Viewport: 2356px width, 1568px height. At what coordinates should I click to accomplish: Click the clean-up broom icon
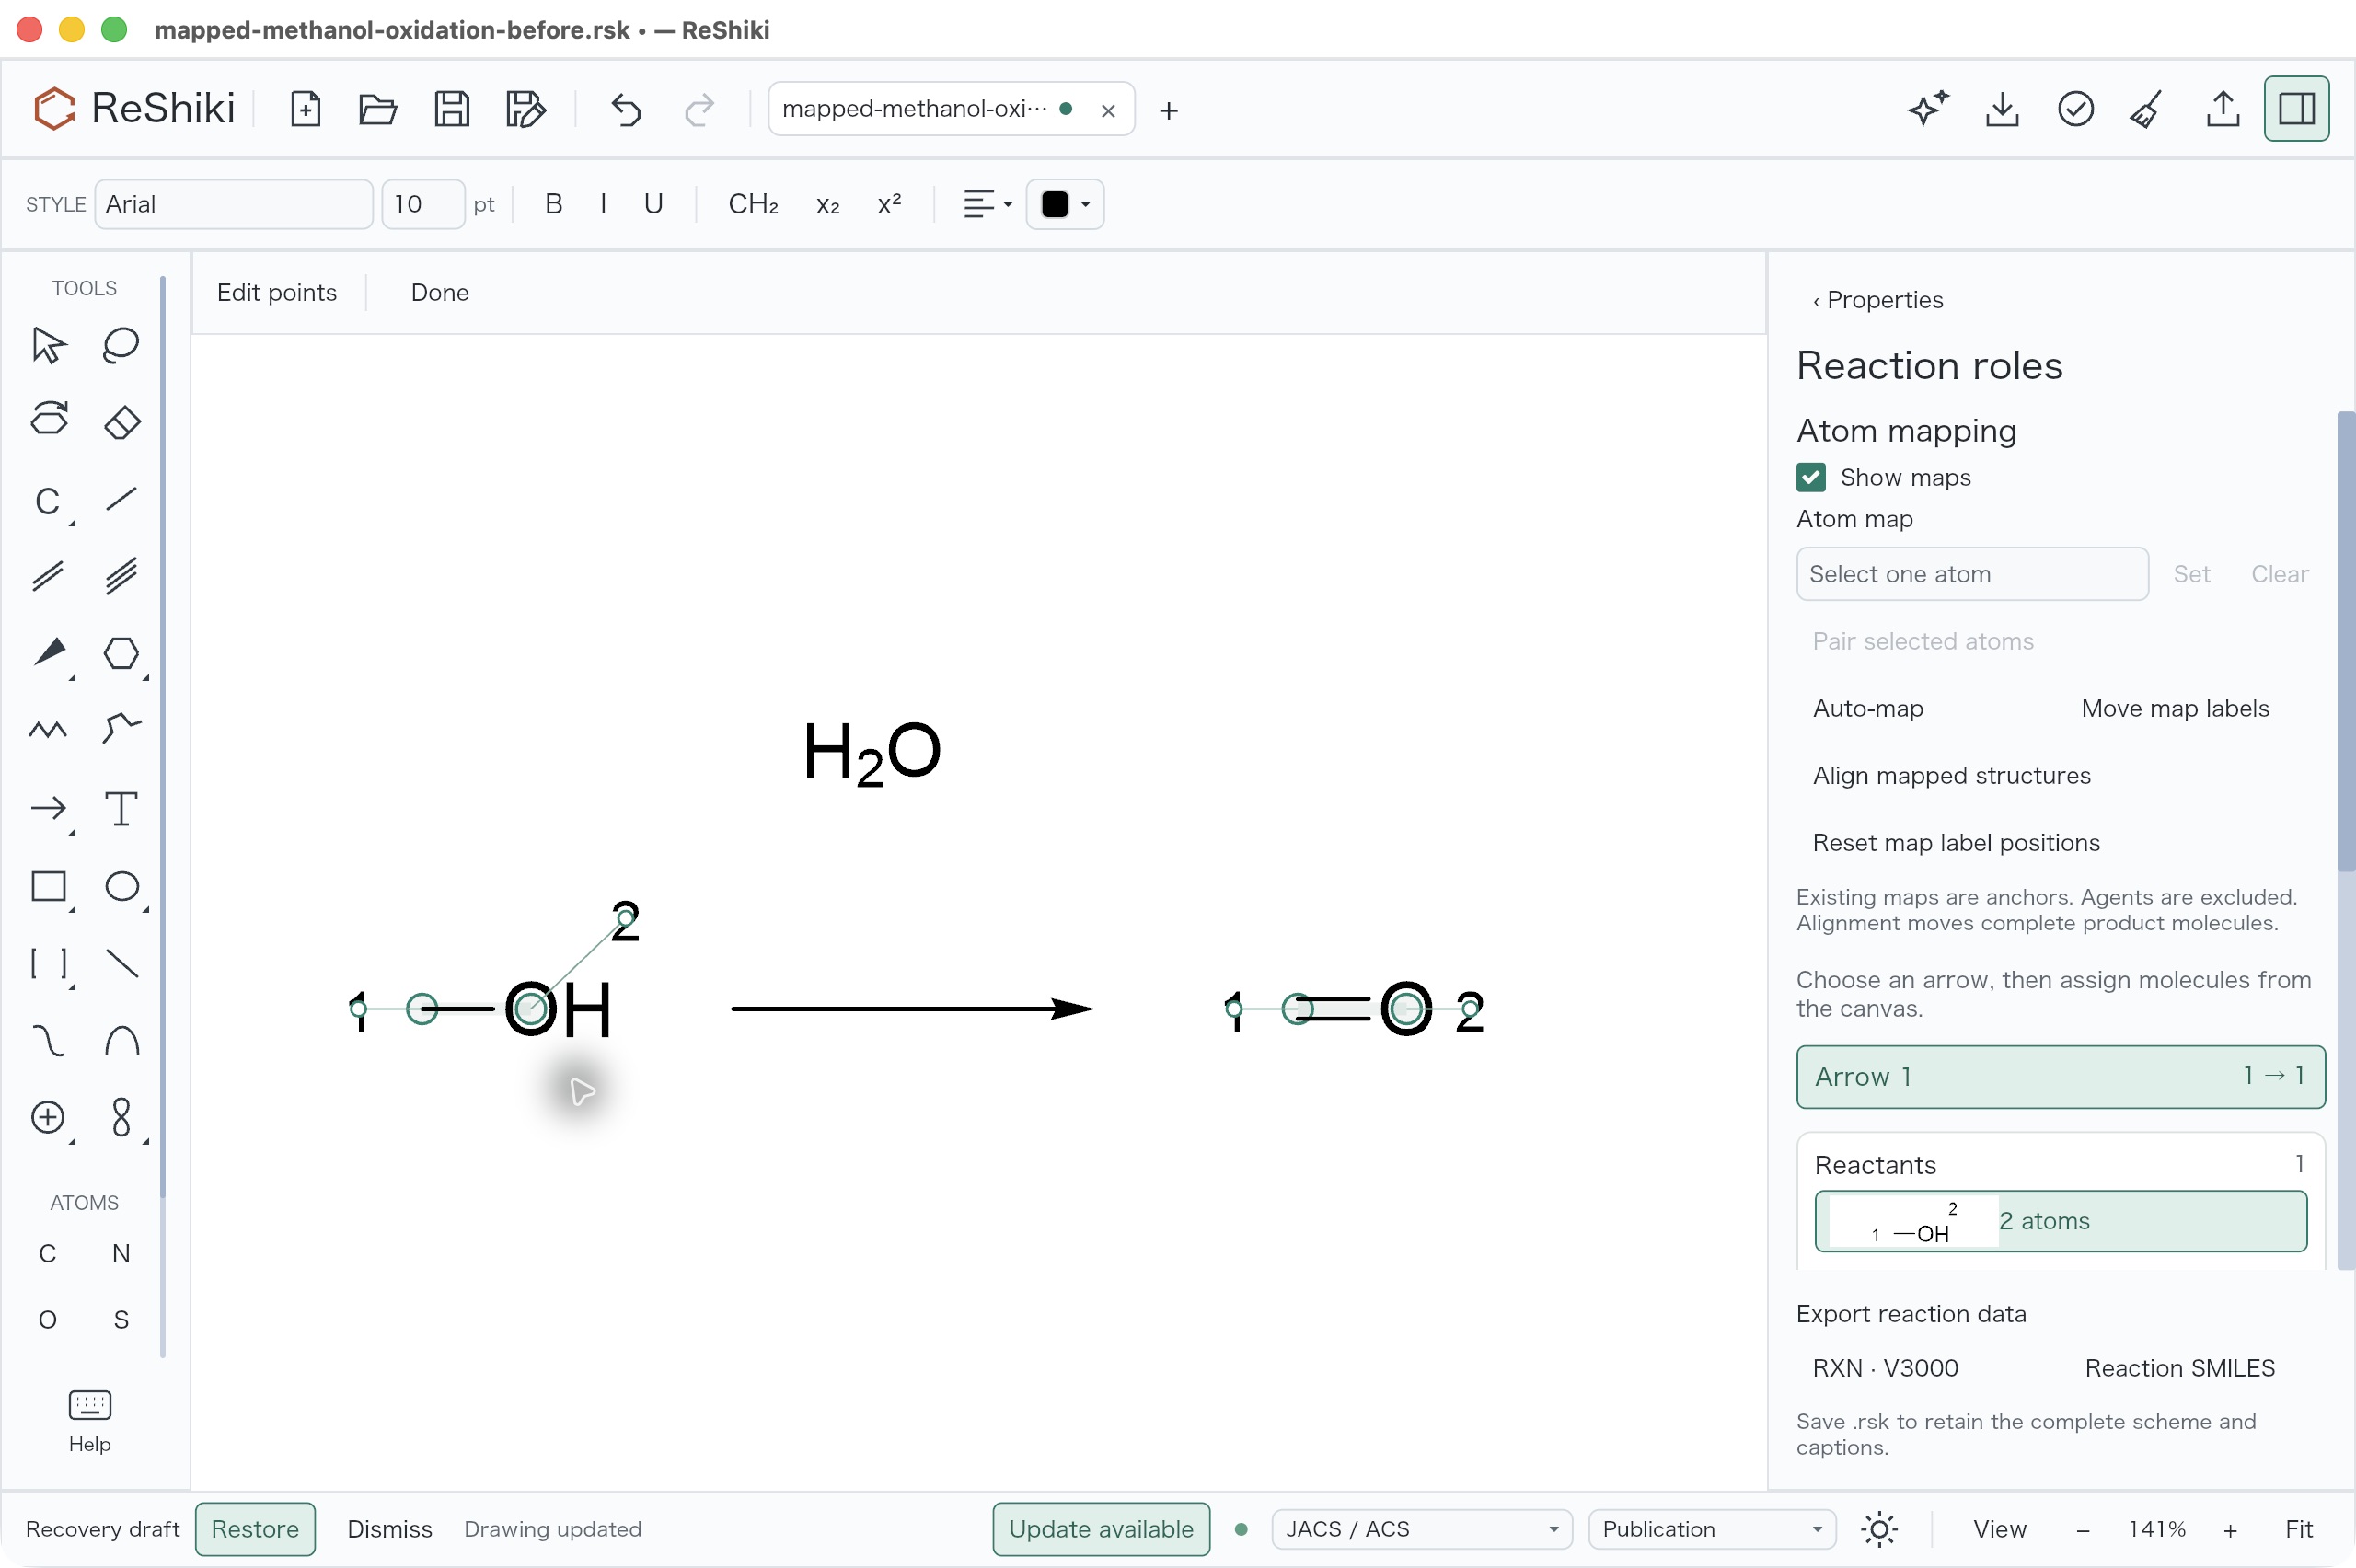point(2148,109)
